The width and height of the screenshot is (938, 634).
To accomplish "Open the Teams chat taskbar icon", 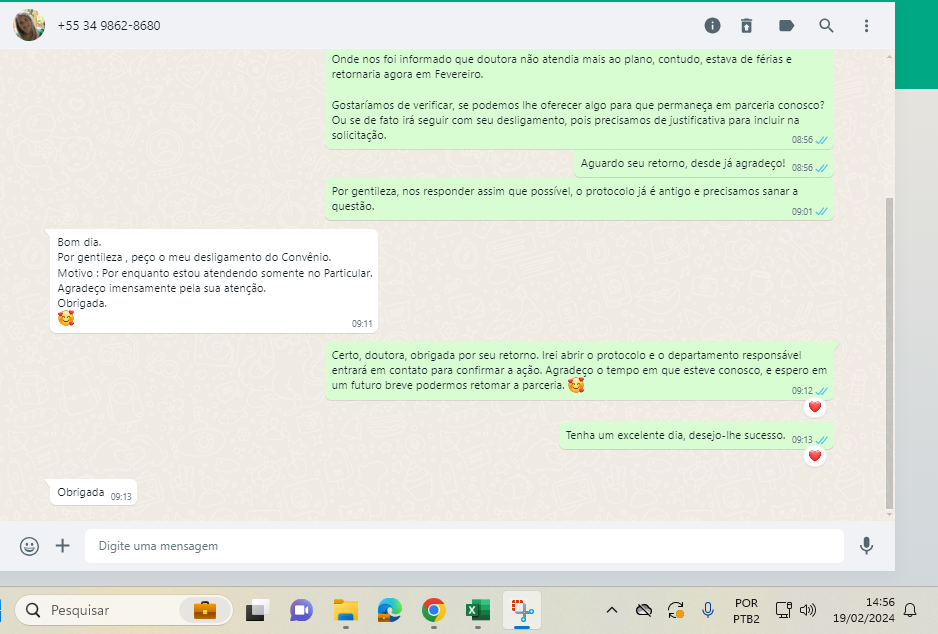I will pos(302,610).
